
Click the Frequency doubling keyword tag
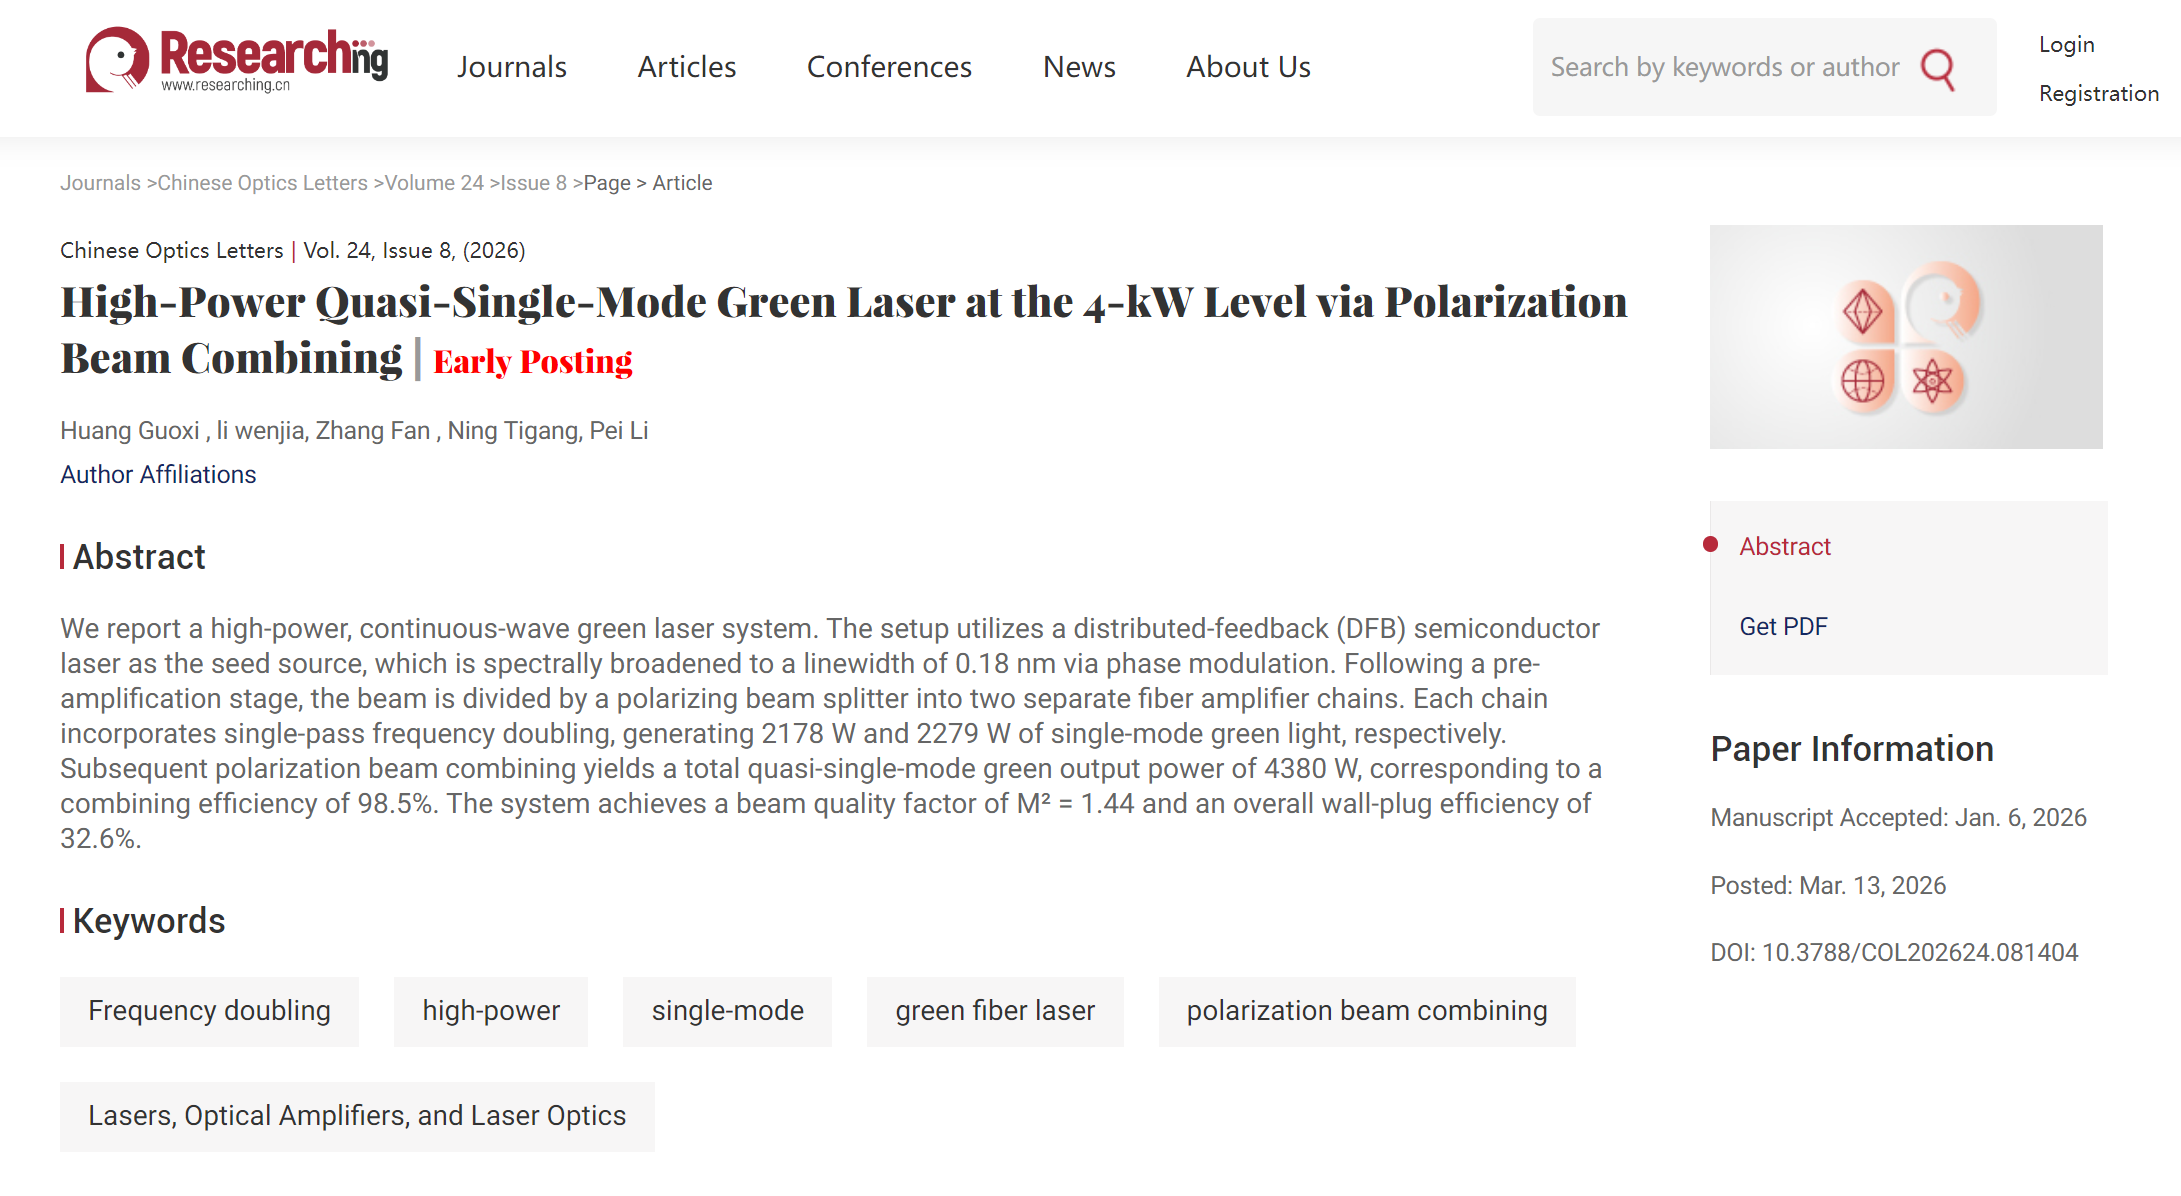tap(209, 1011)
